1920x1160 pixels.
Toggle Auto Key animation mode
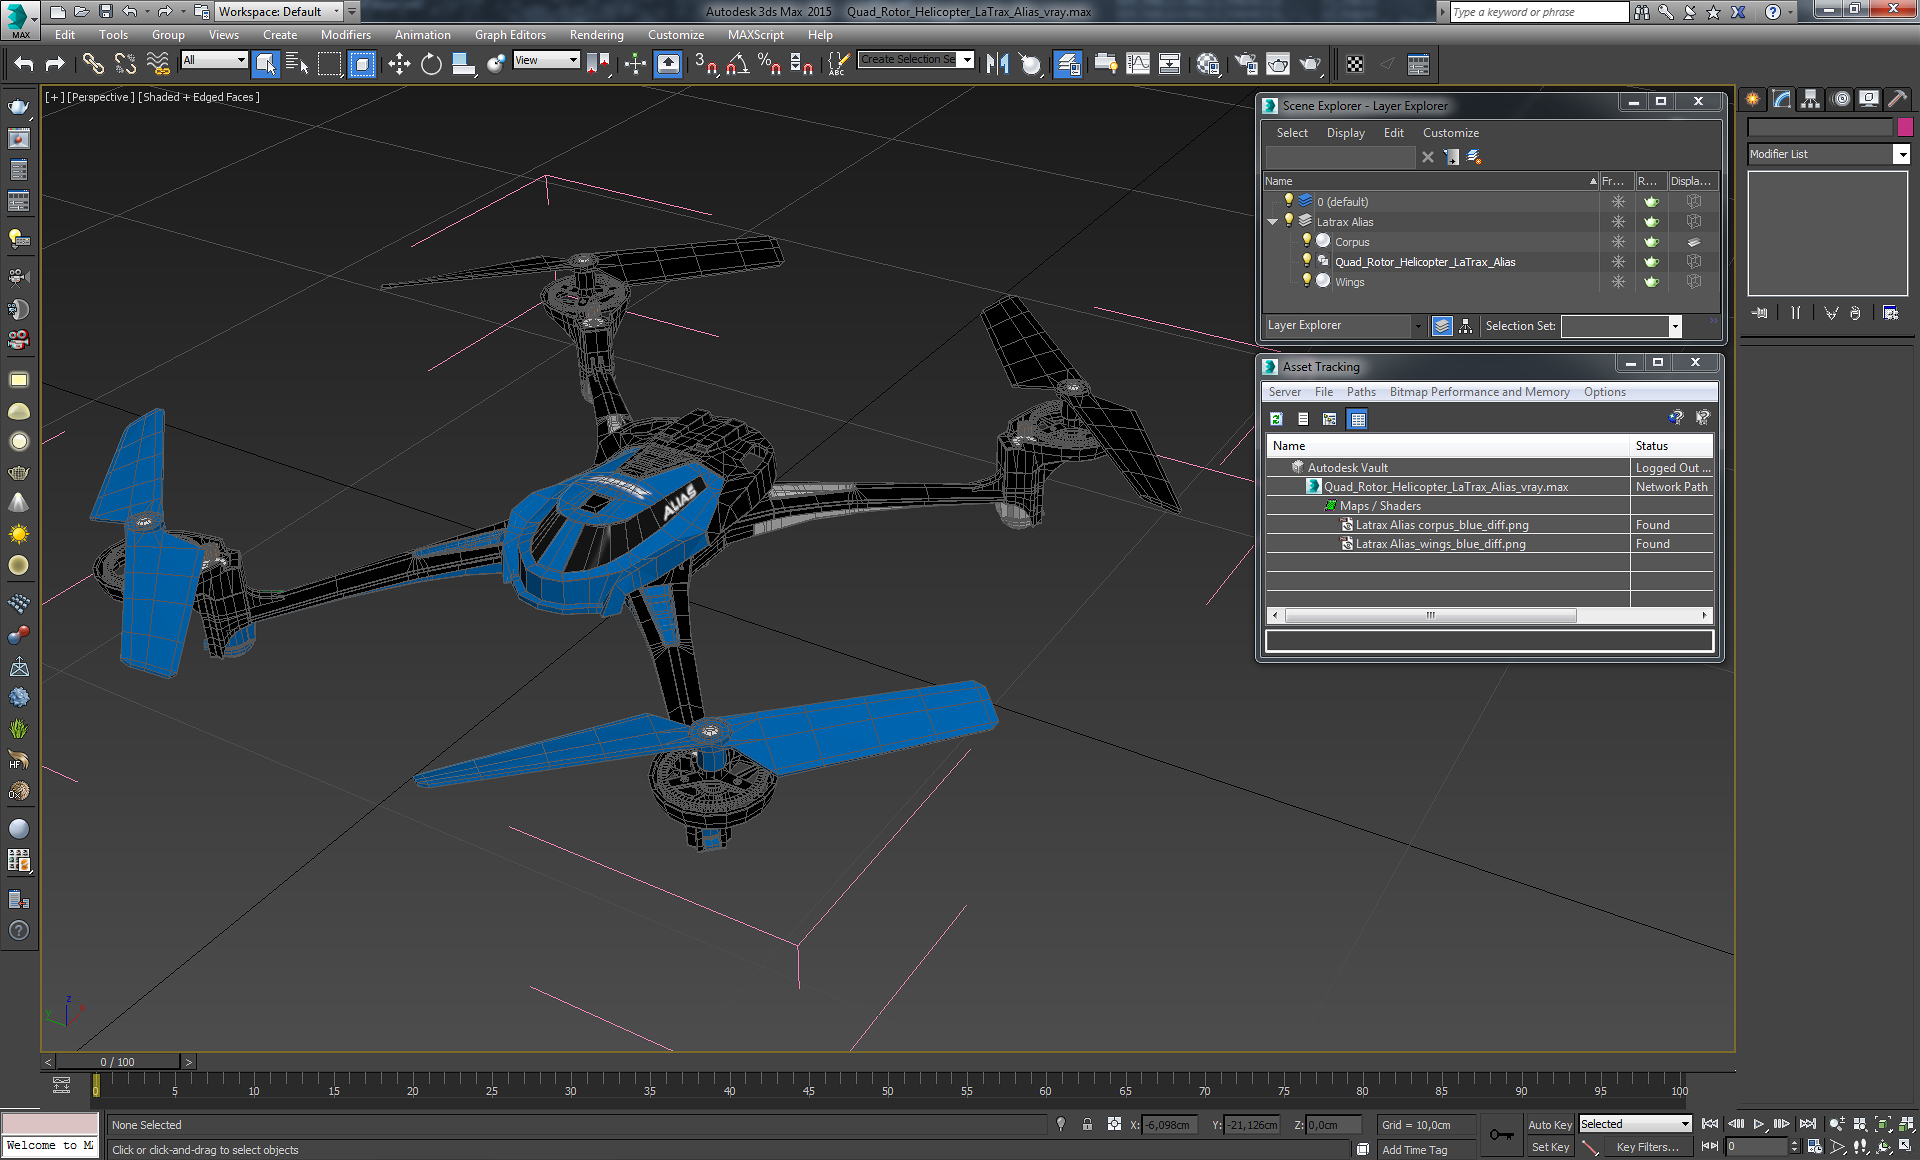pyautogui.click(x=1549, y=1124)
